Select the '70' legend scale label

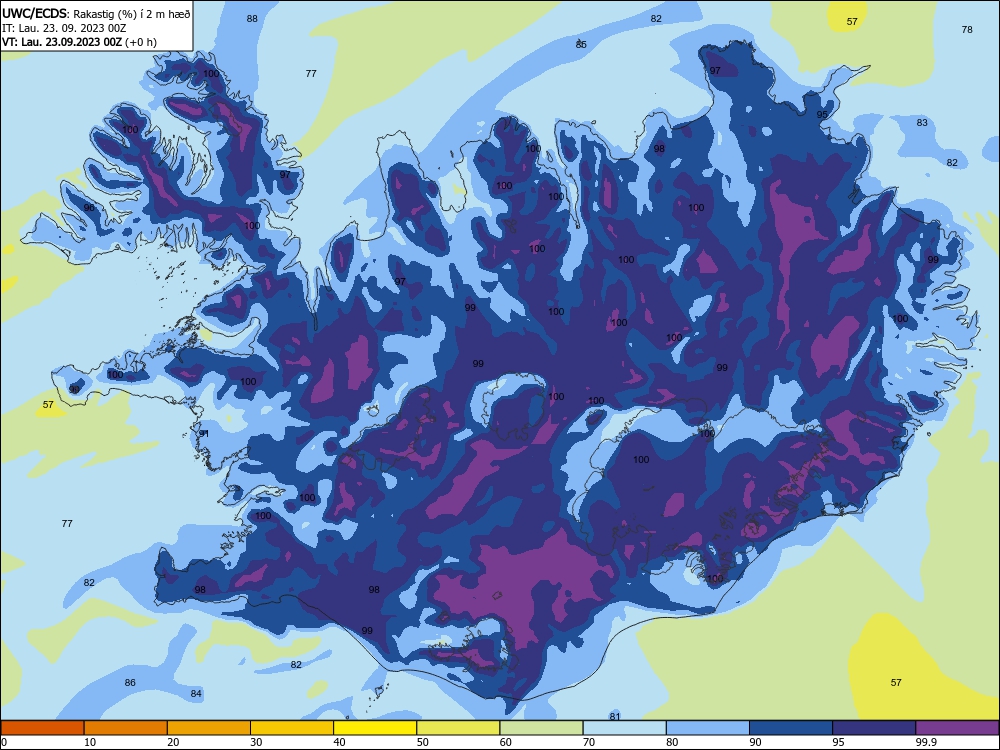[589, 742]
